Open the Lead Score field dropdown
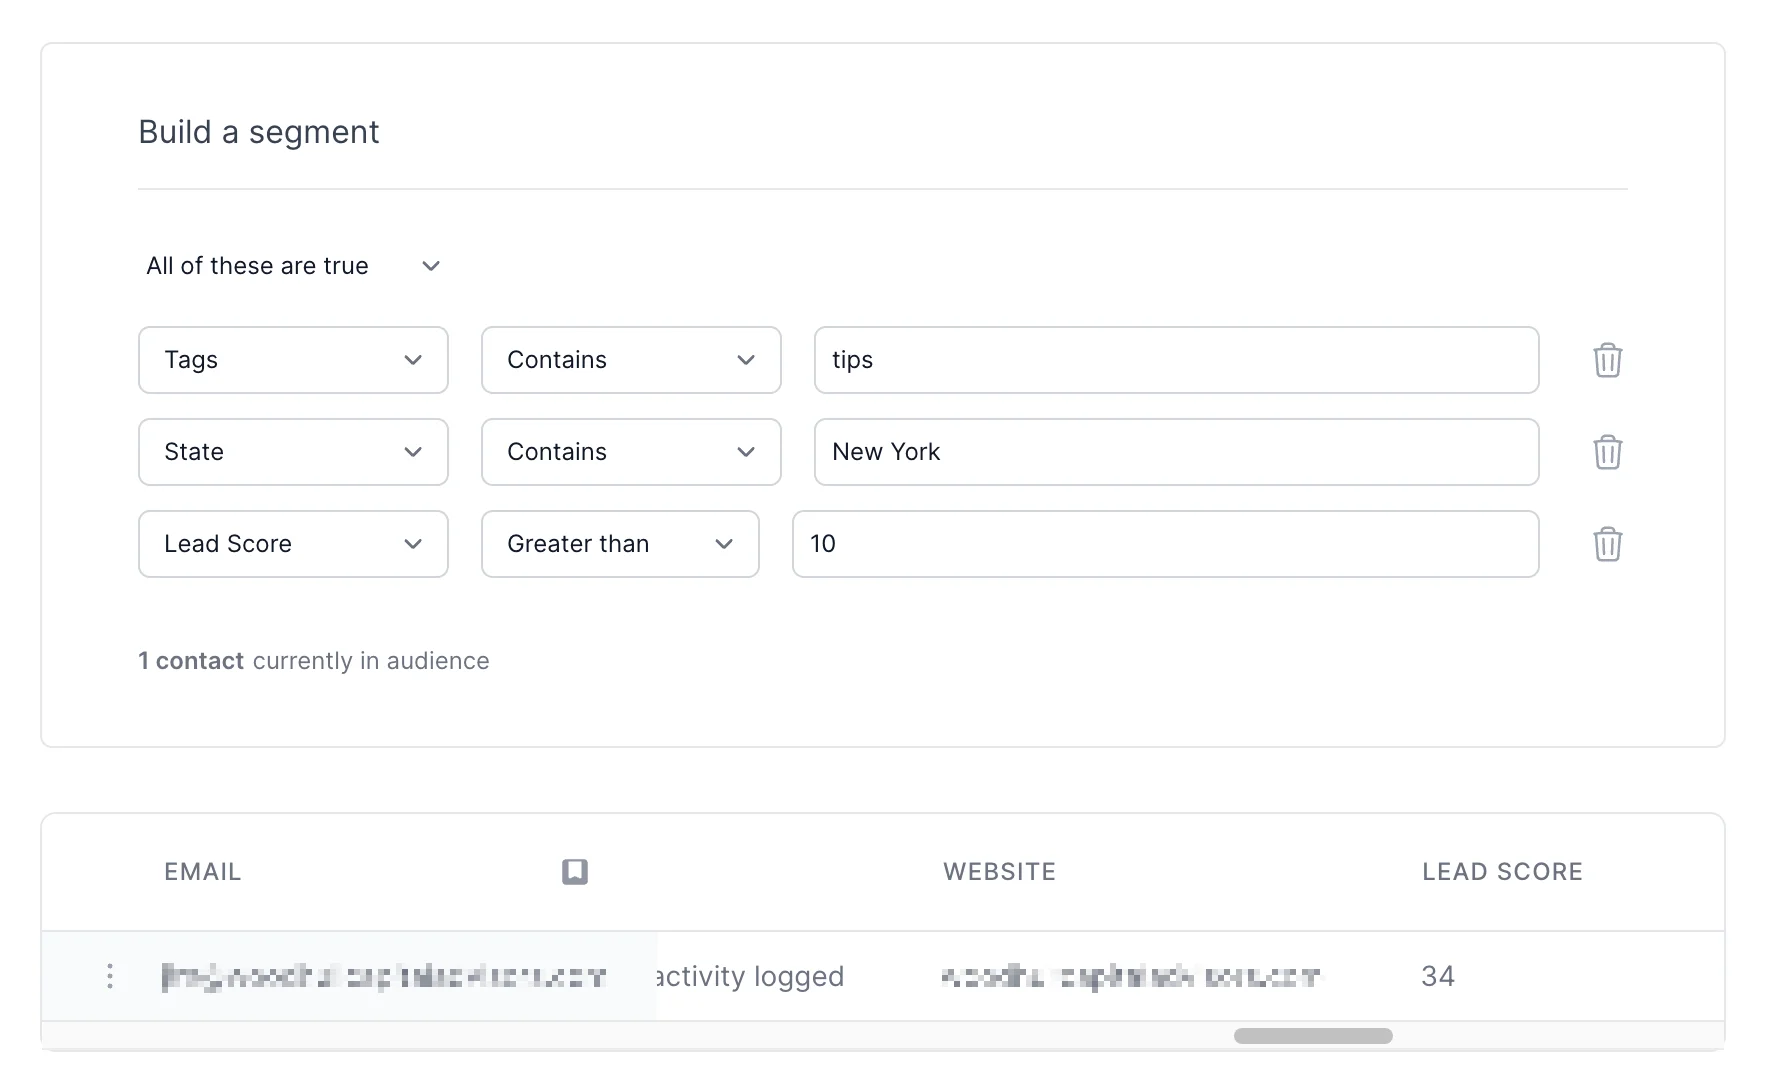The width and height of the screenshot is (1768, 1082). point(293,544)
